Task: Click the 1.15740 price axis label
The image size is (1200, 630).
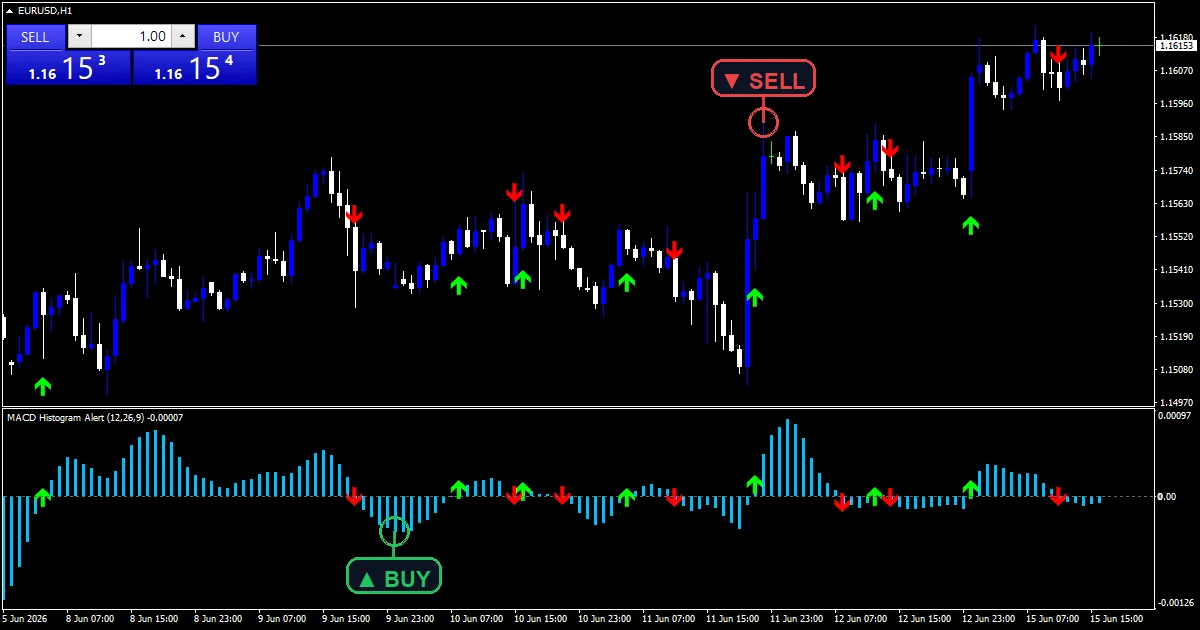Action: coord(1176,170)
